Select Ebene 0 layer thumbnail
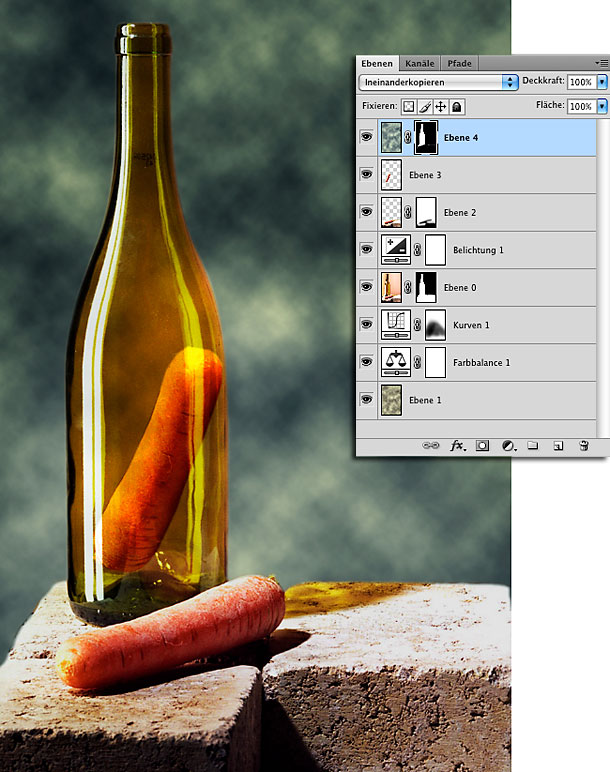The image size is (610, 772). coord(391,287)
